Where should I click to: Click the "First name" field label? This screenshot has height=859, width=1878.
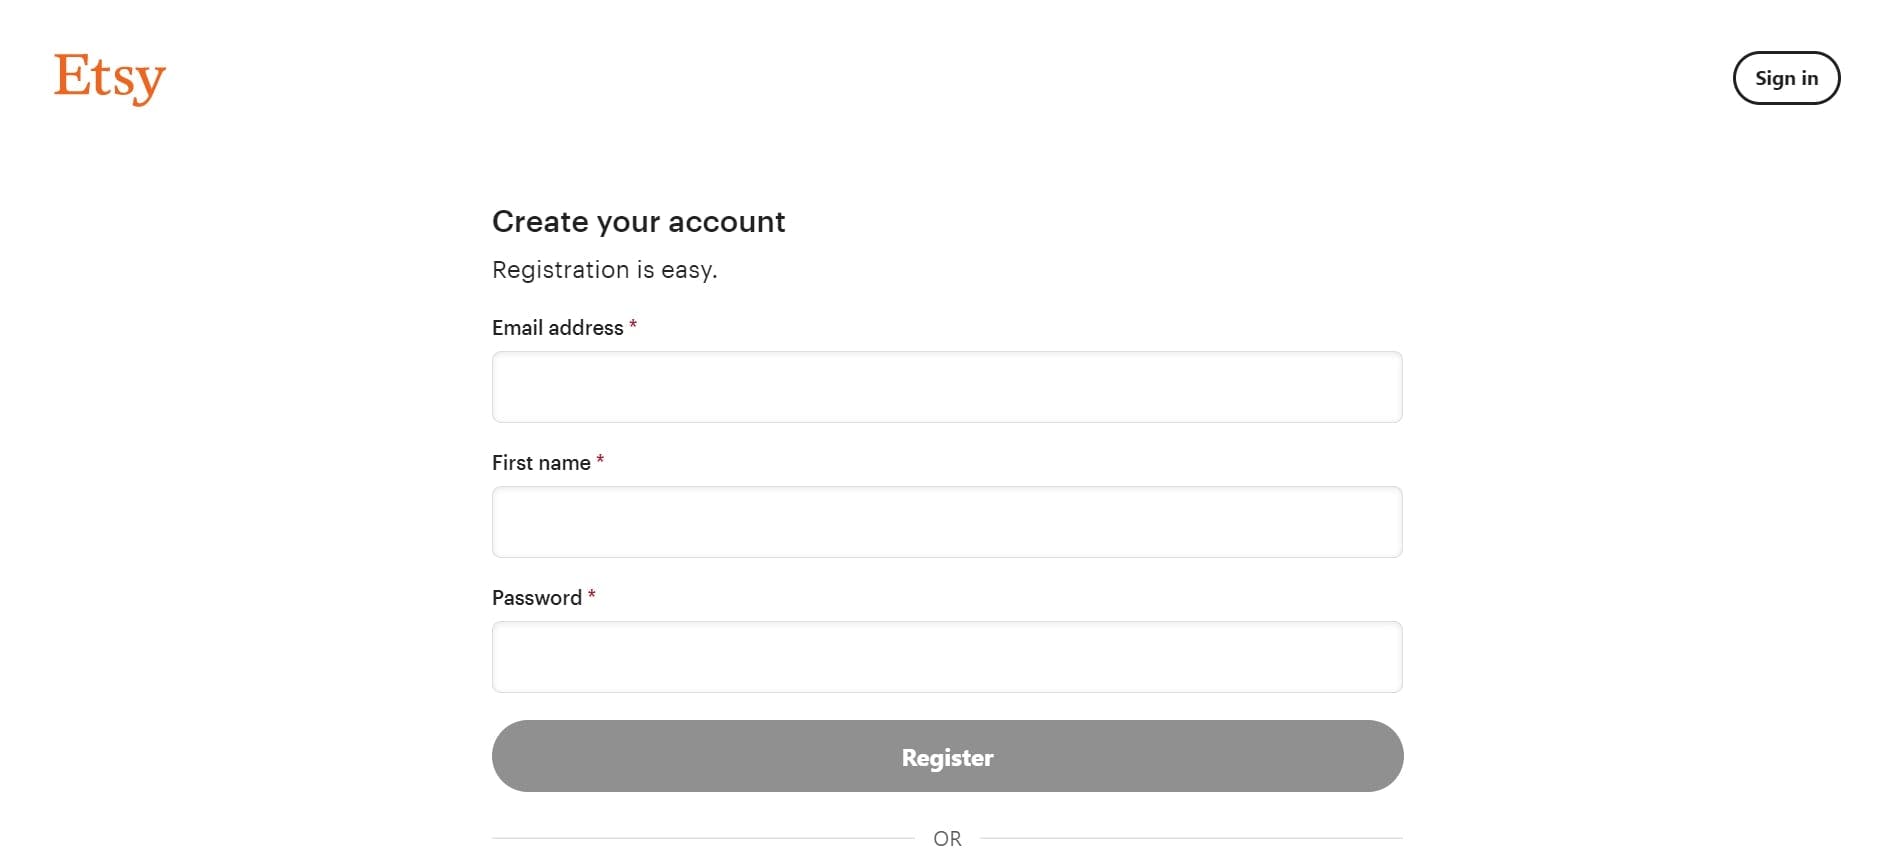[x=541, y=463]
